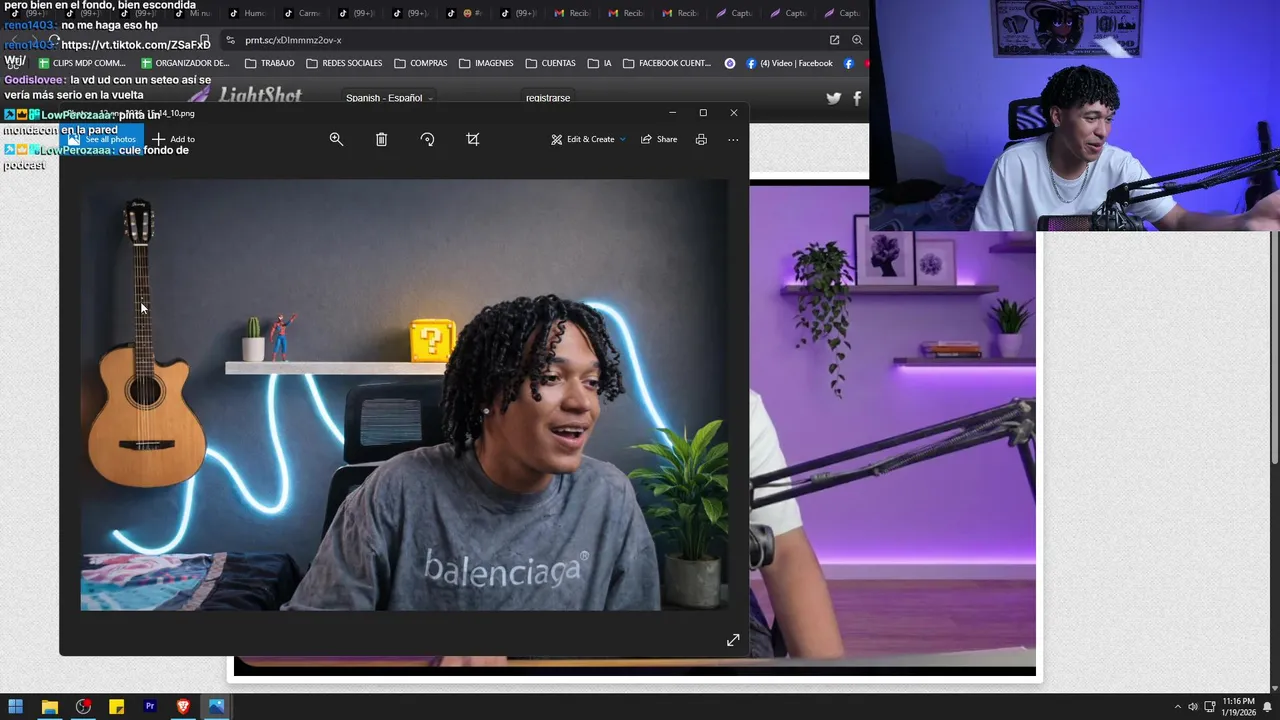
Task: Open the LightShot logo link
Action: click(x=245, y=96)
